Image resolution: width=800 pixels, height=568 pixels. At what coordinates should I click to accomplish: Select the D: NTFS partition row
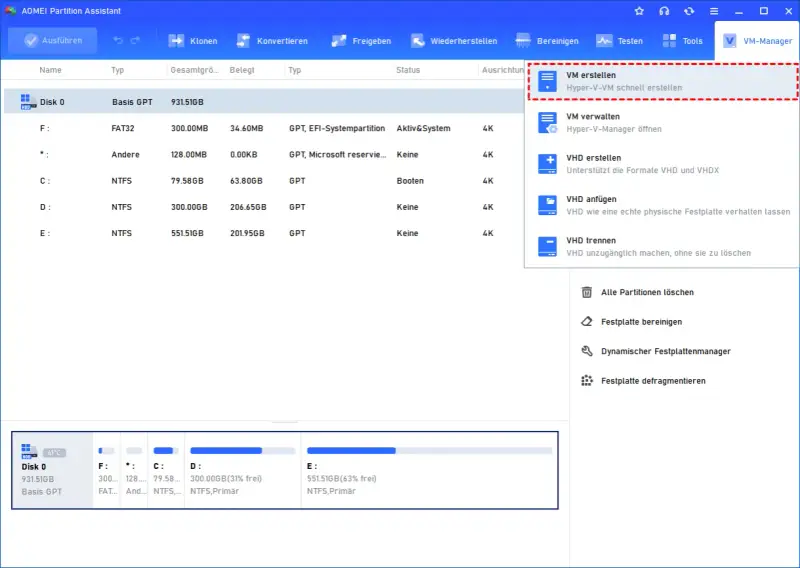pos(264,207)
